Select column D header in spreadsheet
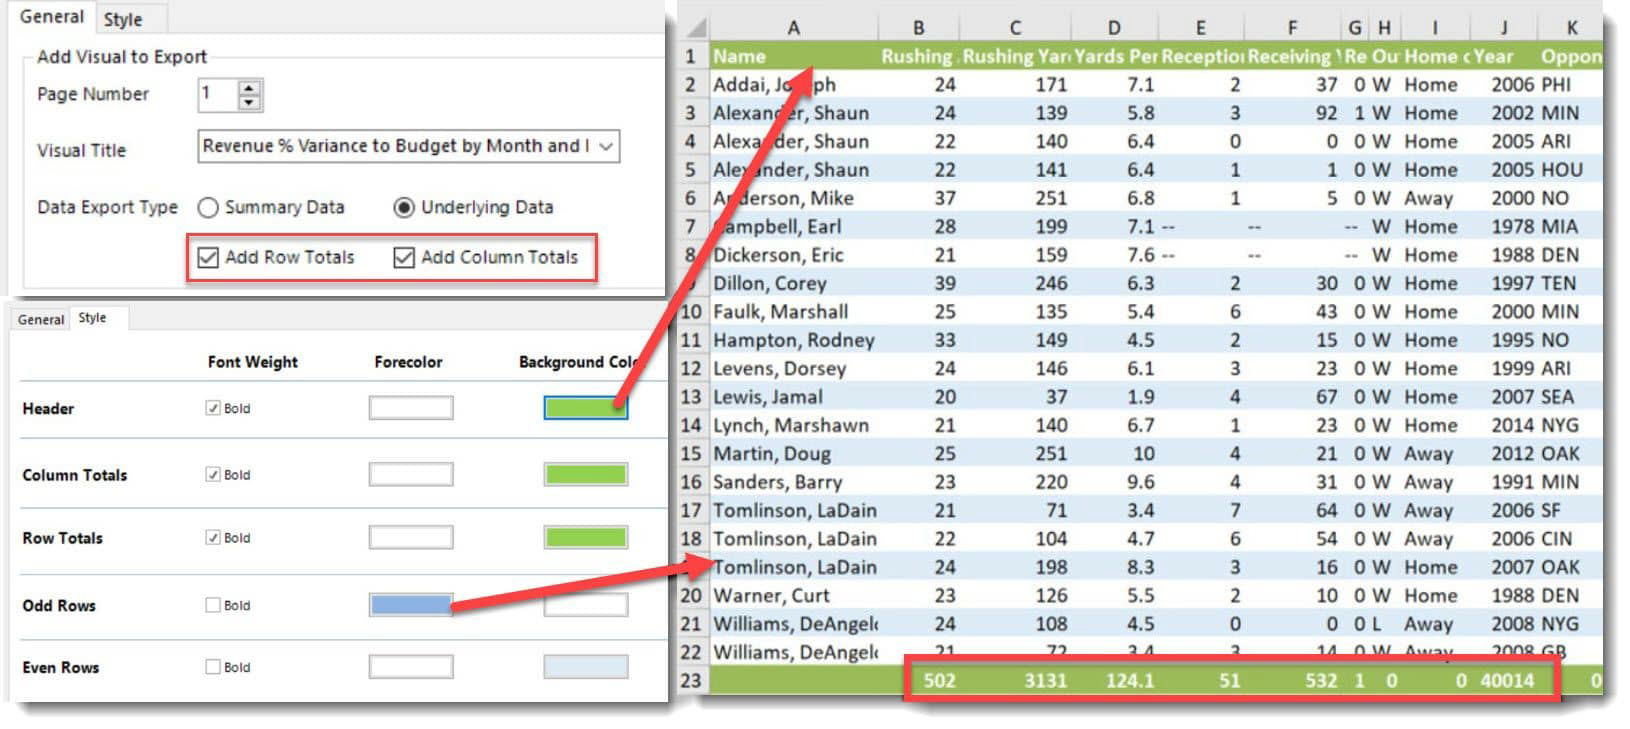 (x=1114, y=28)
